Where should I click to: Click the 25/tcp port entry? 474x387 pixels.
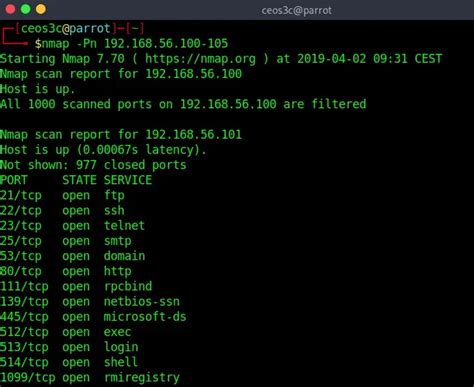click(21, 241)
